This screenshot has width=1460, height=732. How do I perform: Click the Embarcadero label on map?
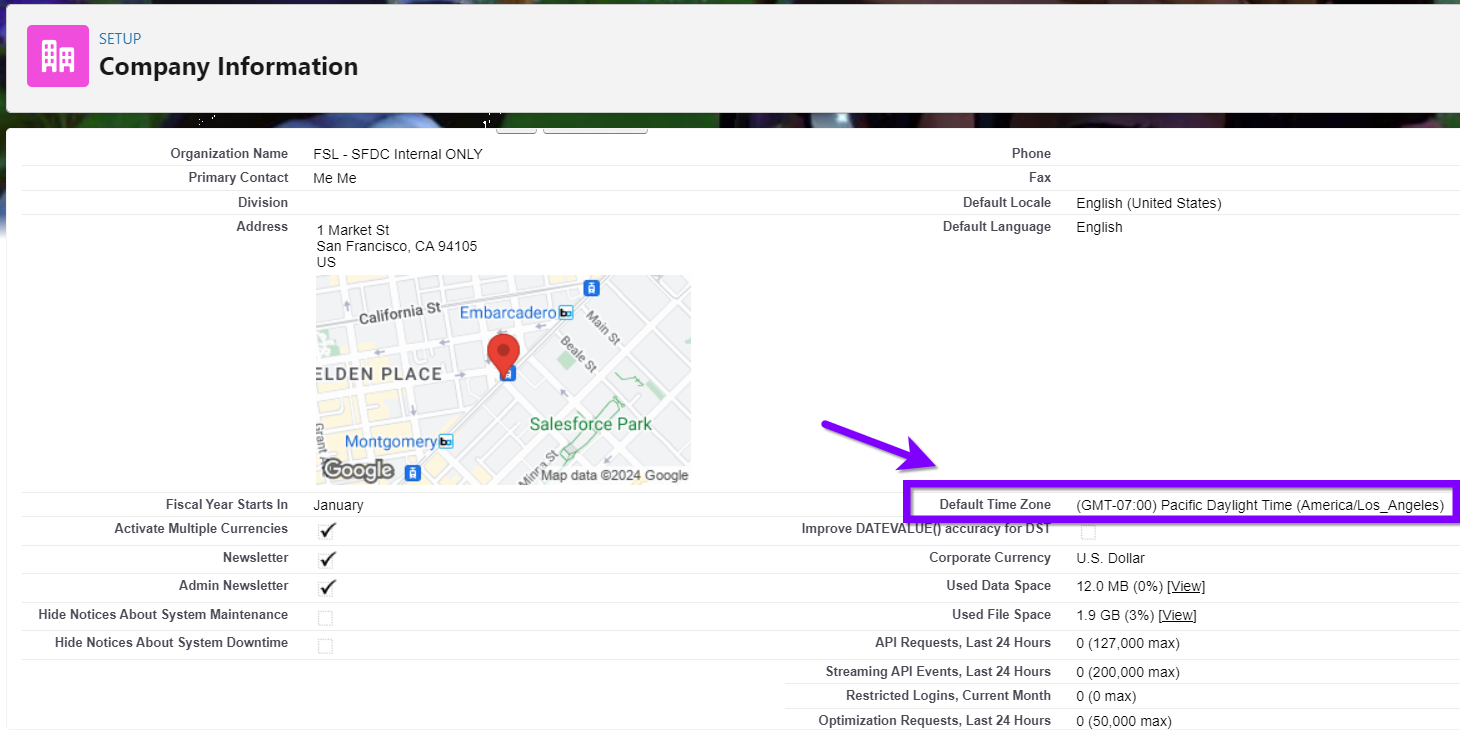pyautogui.click(x=507, y=313)
